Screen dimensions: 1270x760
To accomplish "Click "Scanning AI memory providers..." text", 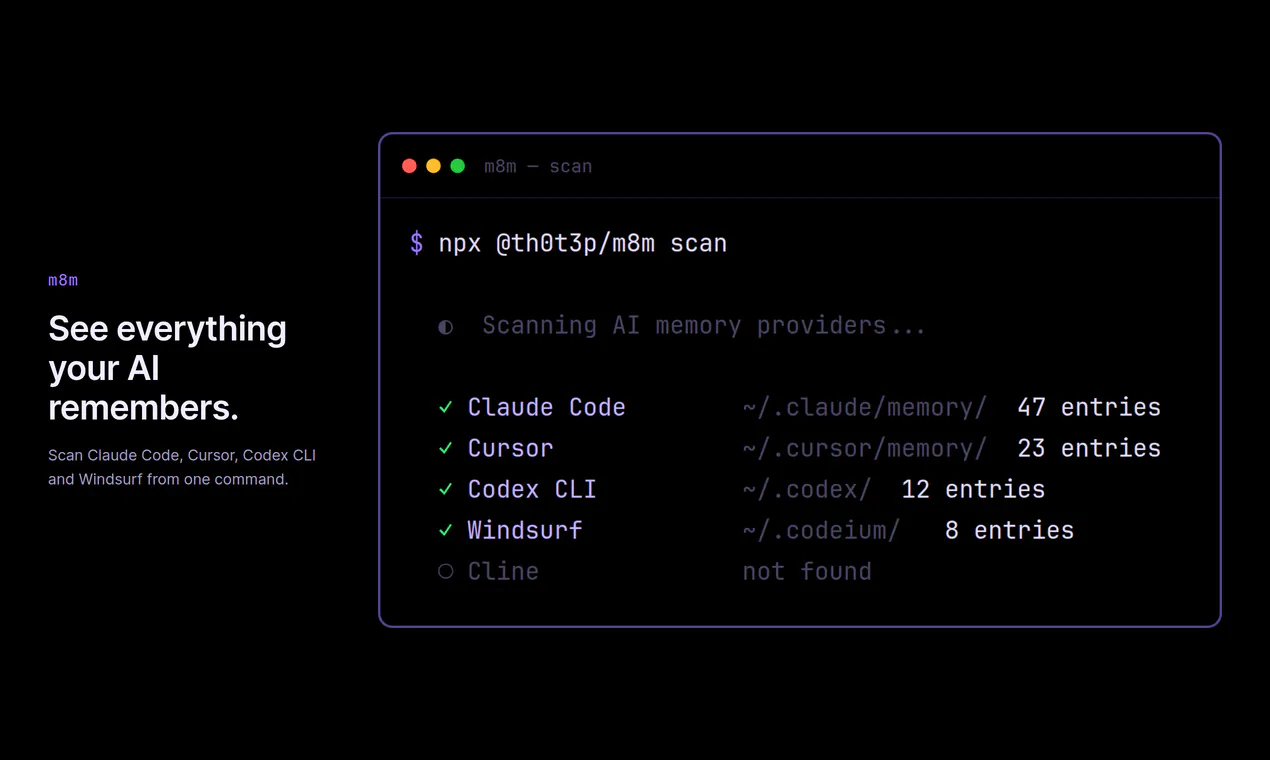I will (704, 326).
